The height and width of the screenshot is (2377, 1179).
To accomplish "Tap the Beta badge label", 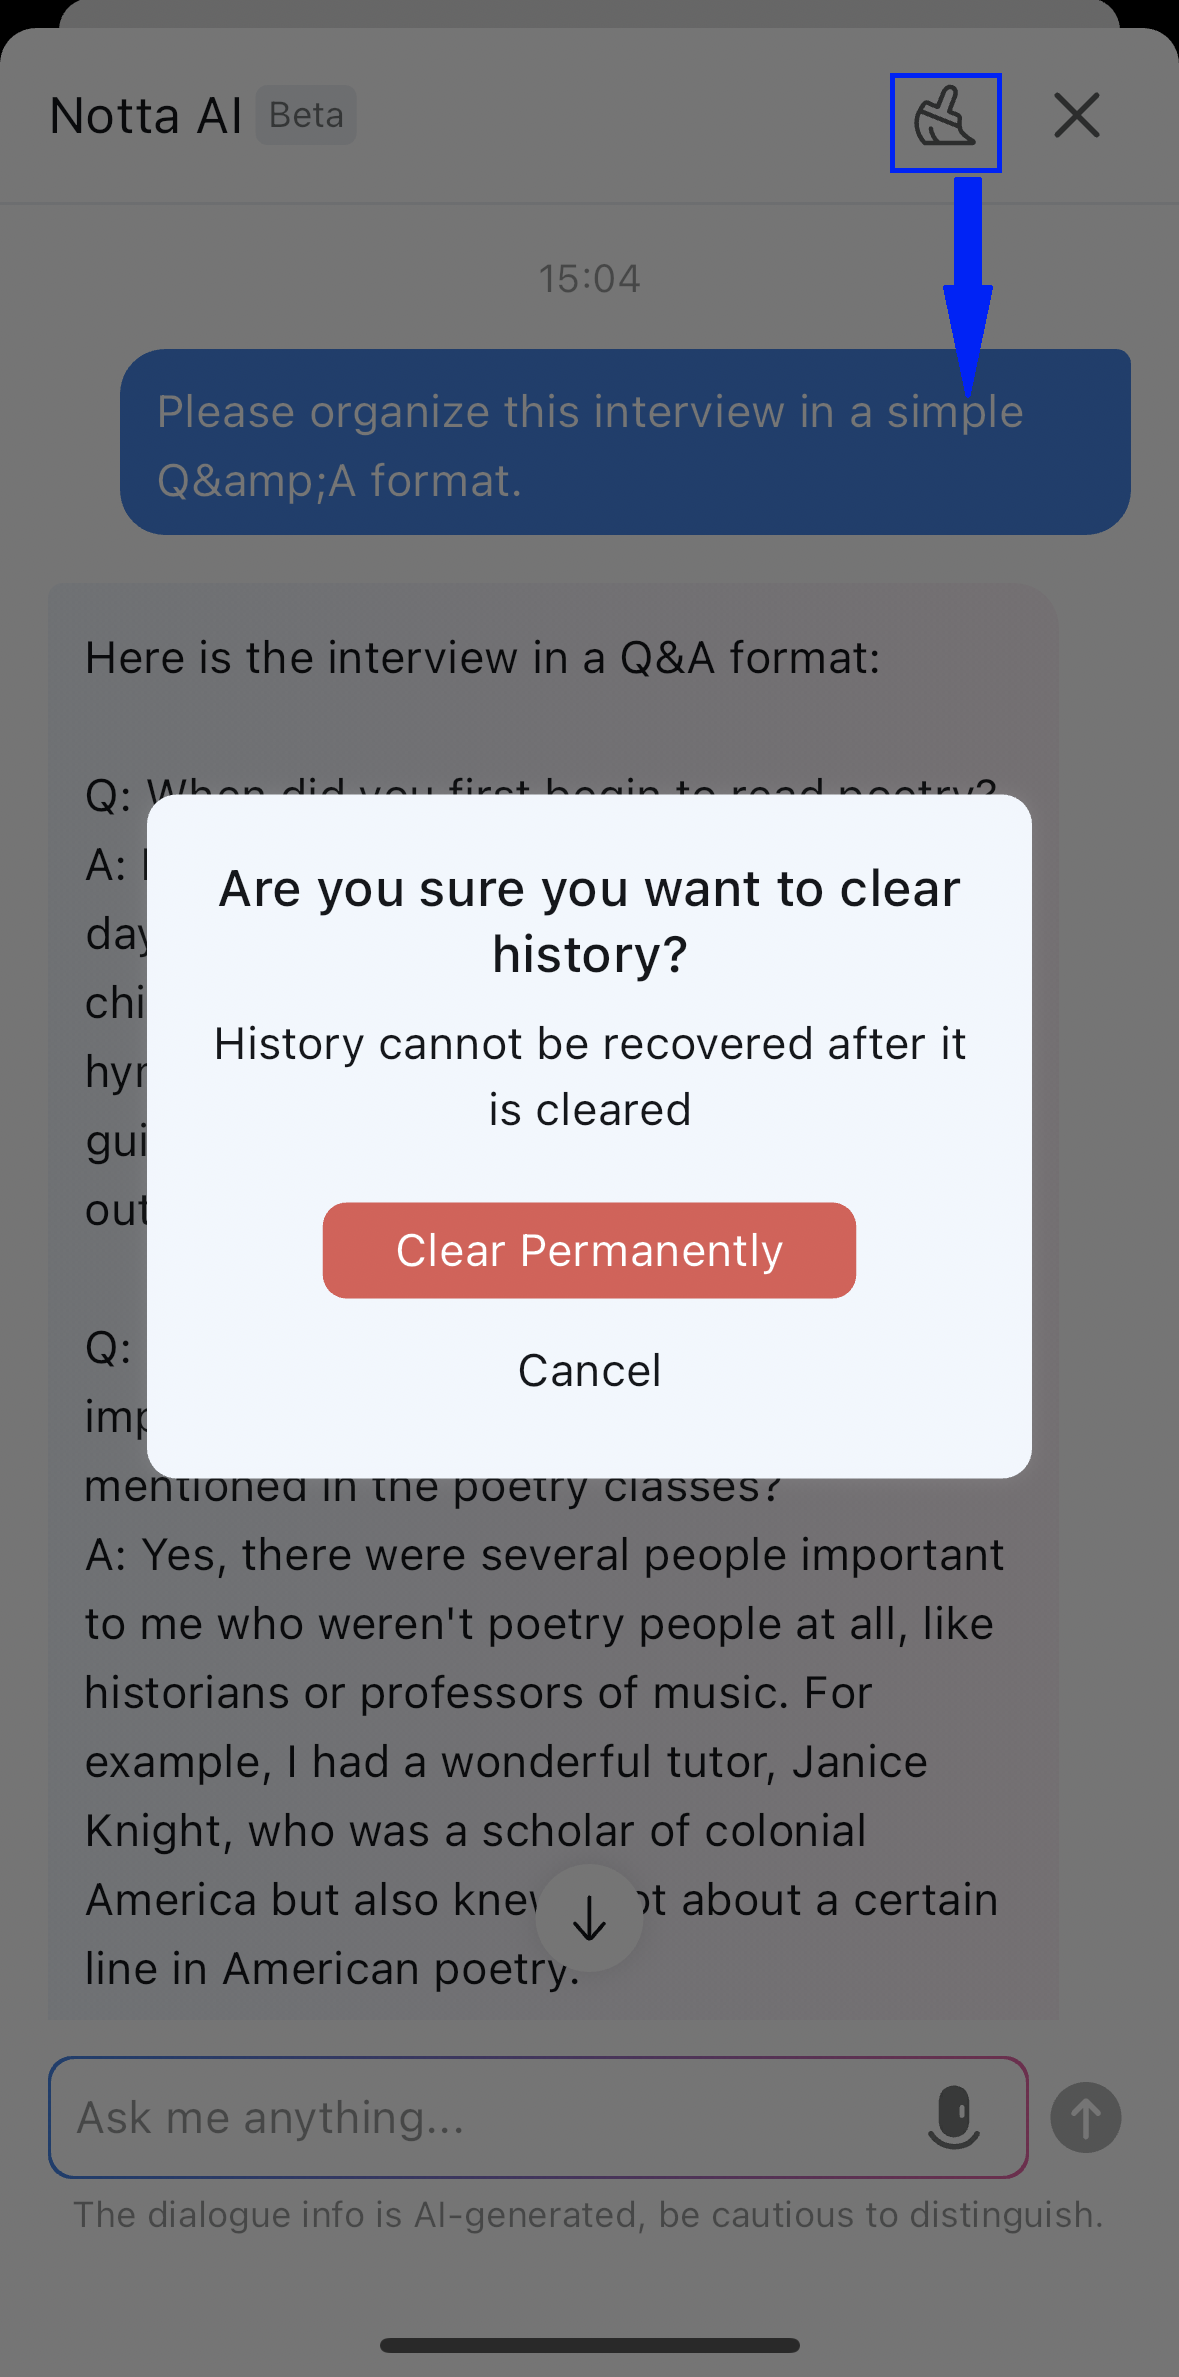I will (306, 115).
